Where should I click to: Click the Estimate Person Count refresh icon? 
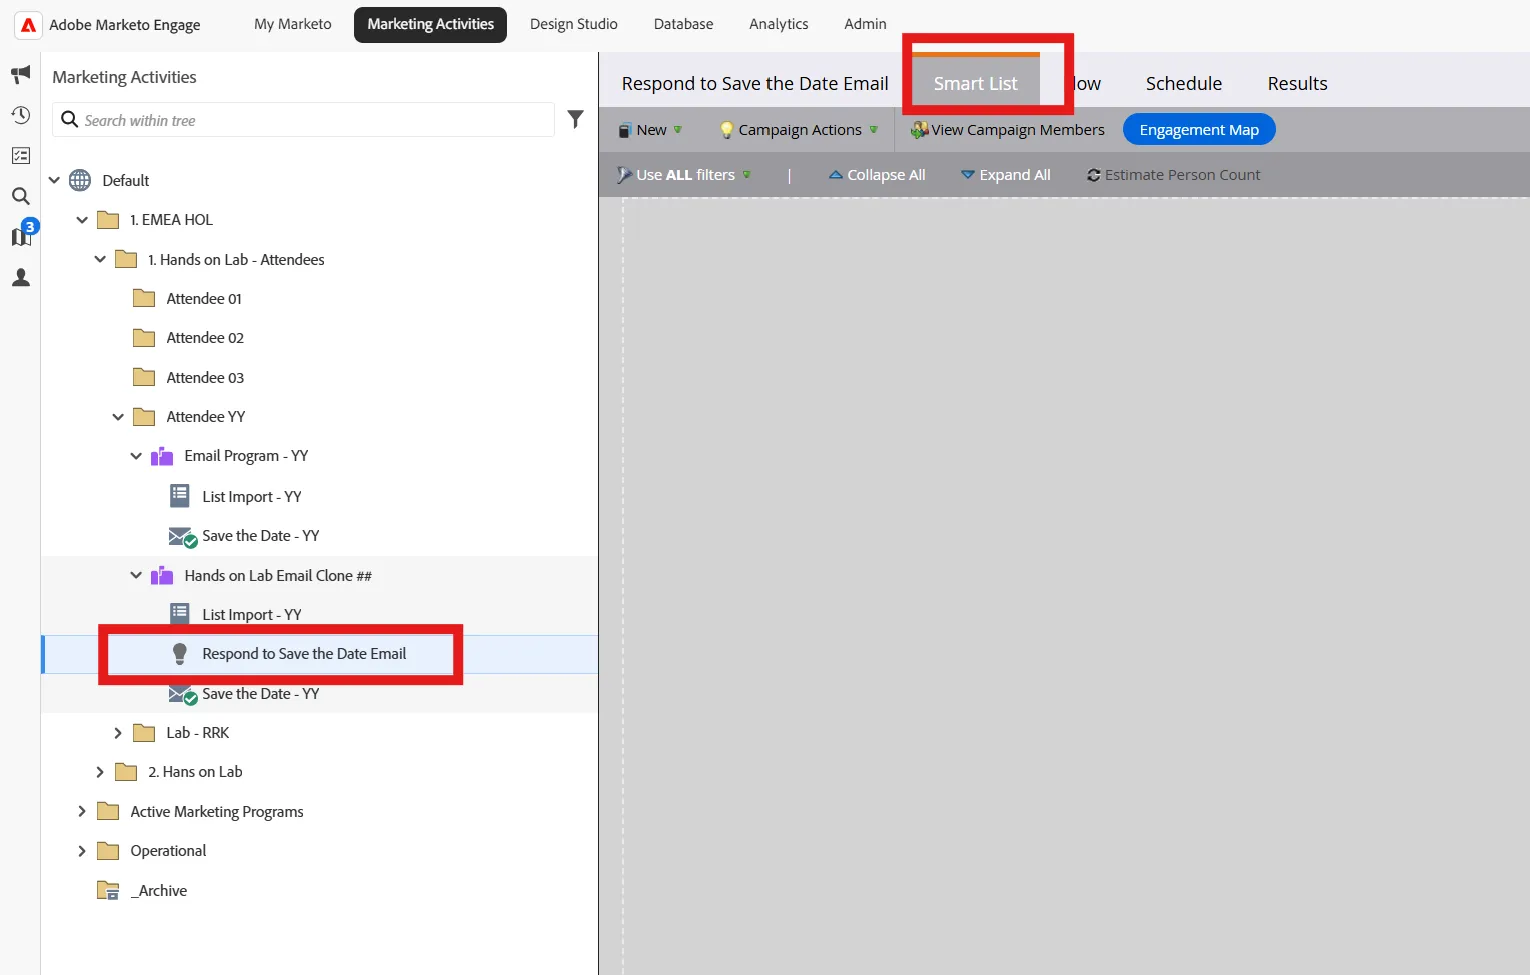pos(1094,175)
